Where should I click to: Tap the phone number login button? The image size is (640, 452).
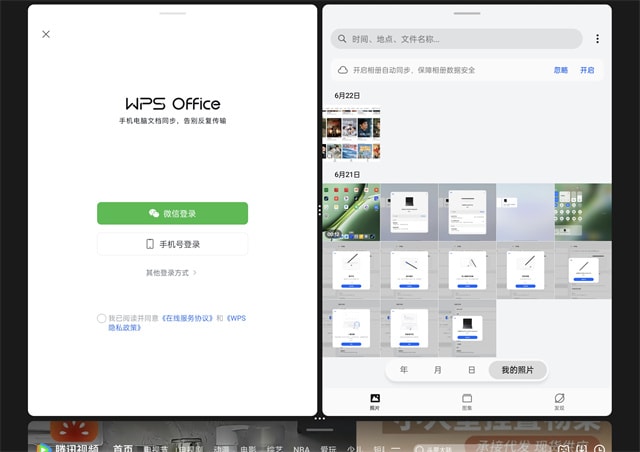click(172, 244)
